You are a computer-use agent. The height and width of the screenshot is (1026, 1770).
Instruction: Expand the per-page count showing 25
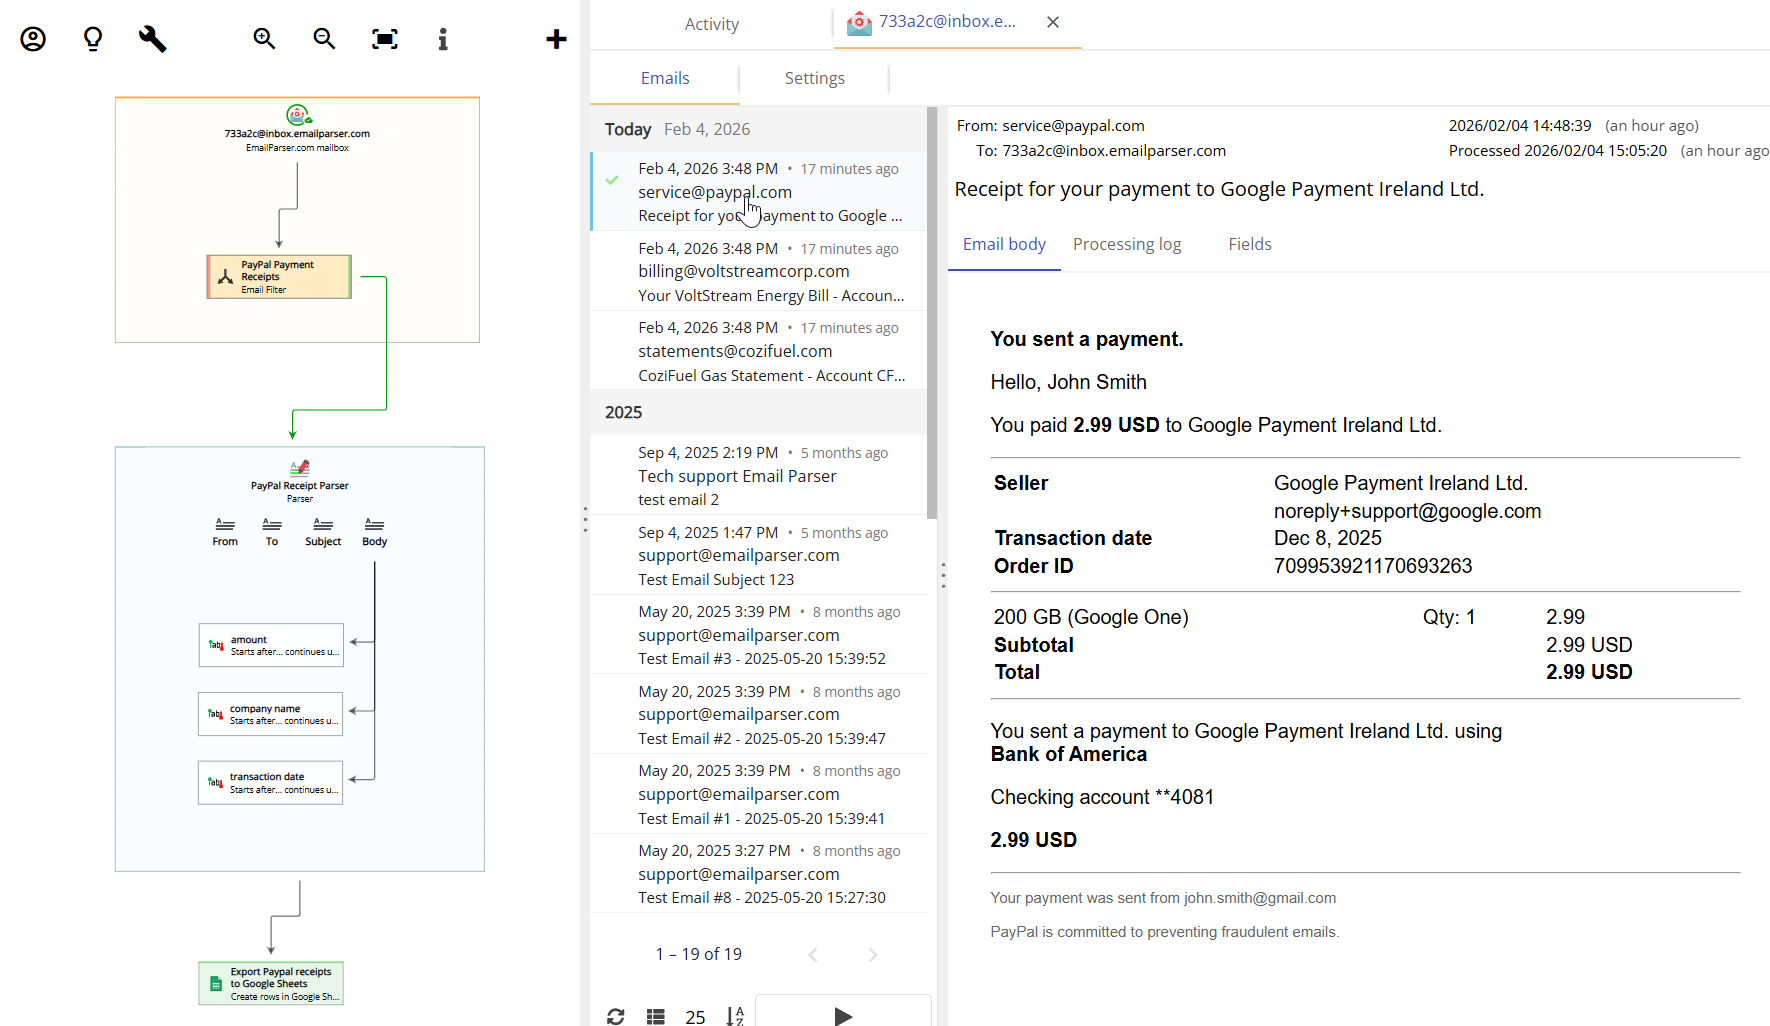click(x=695, y=1015)
